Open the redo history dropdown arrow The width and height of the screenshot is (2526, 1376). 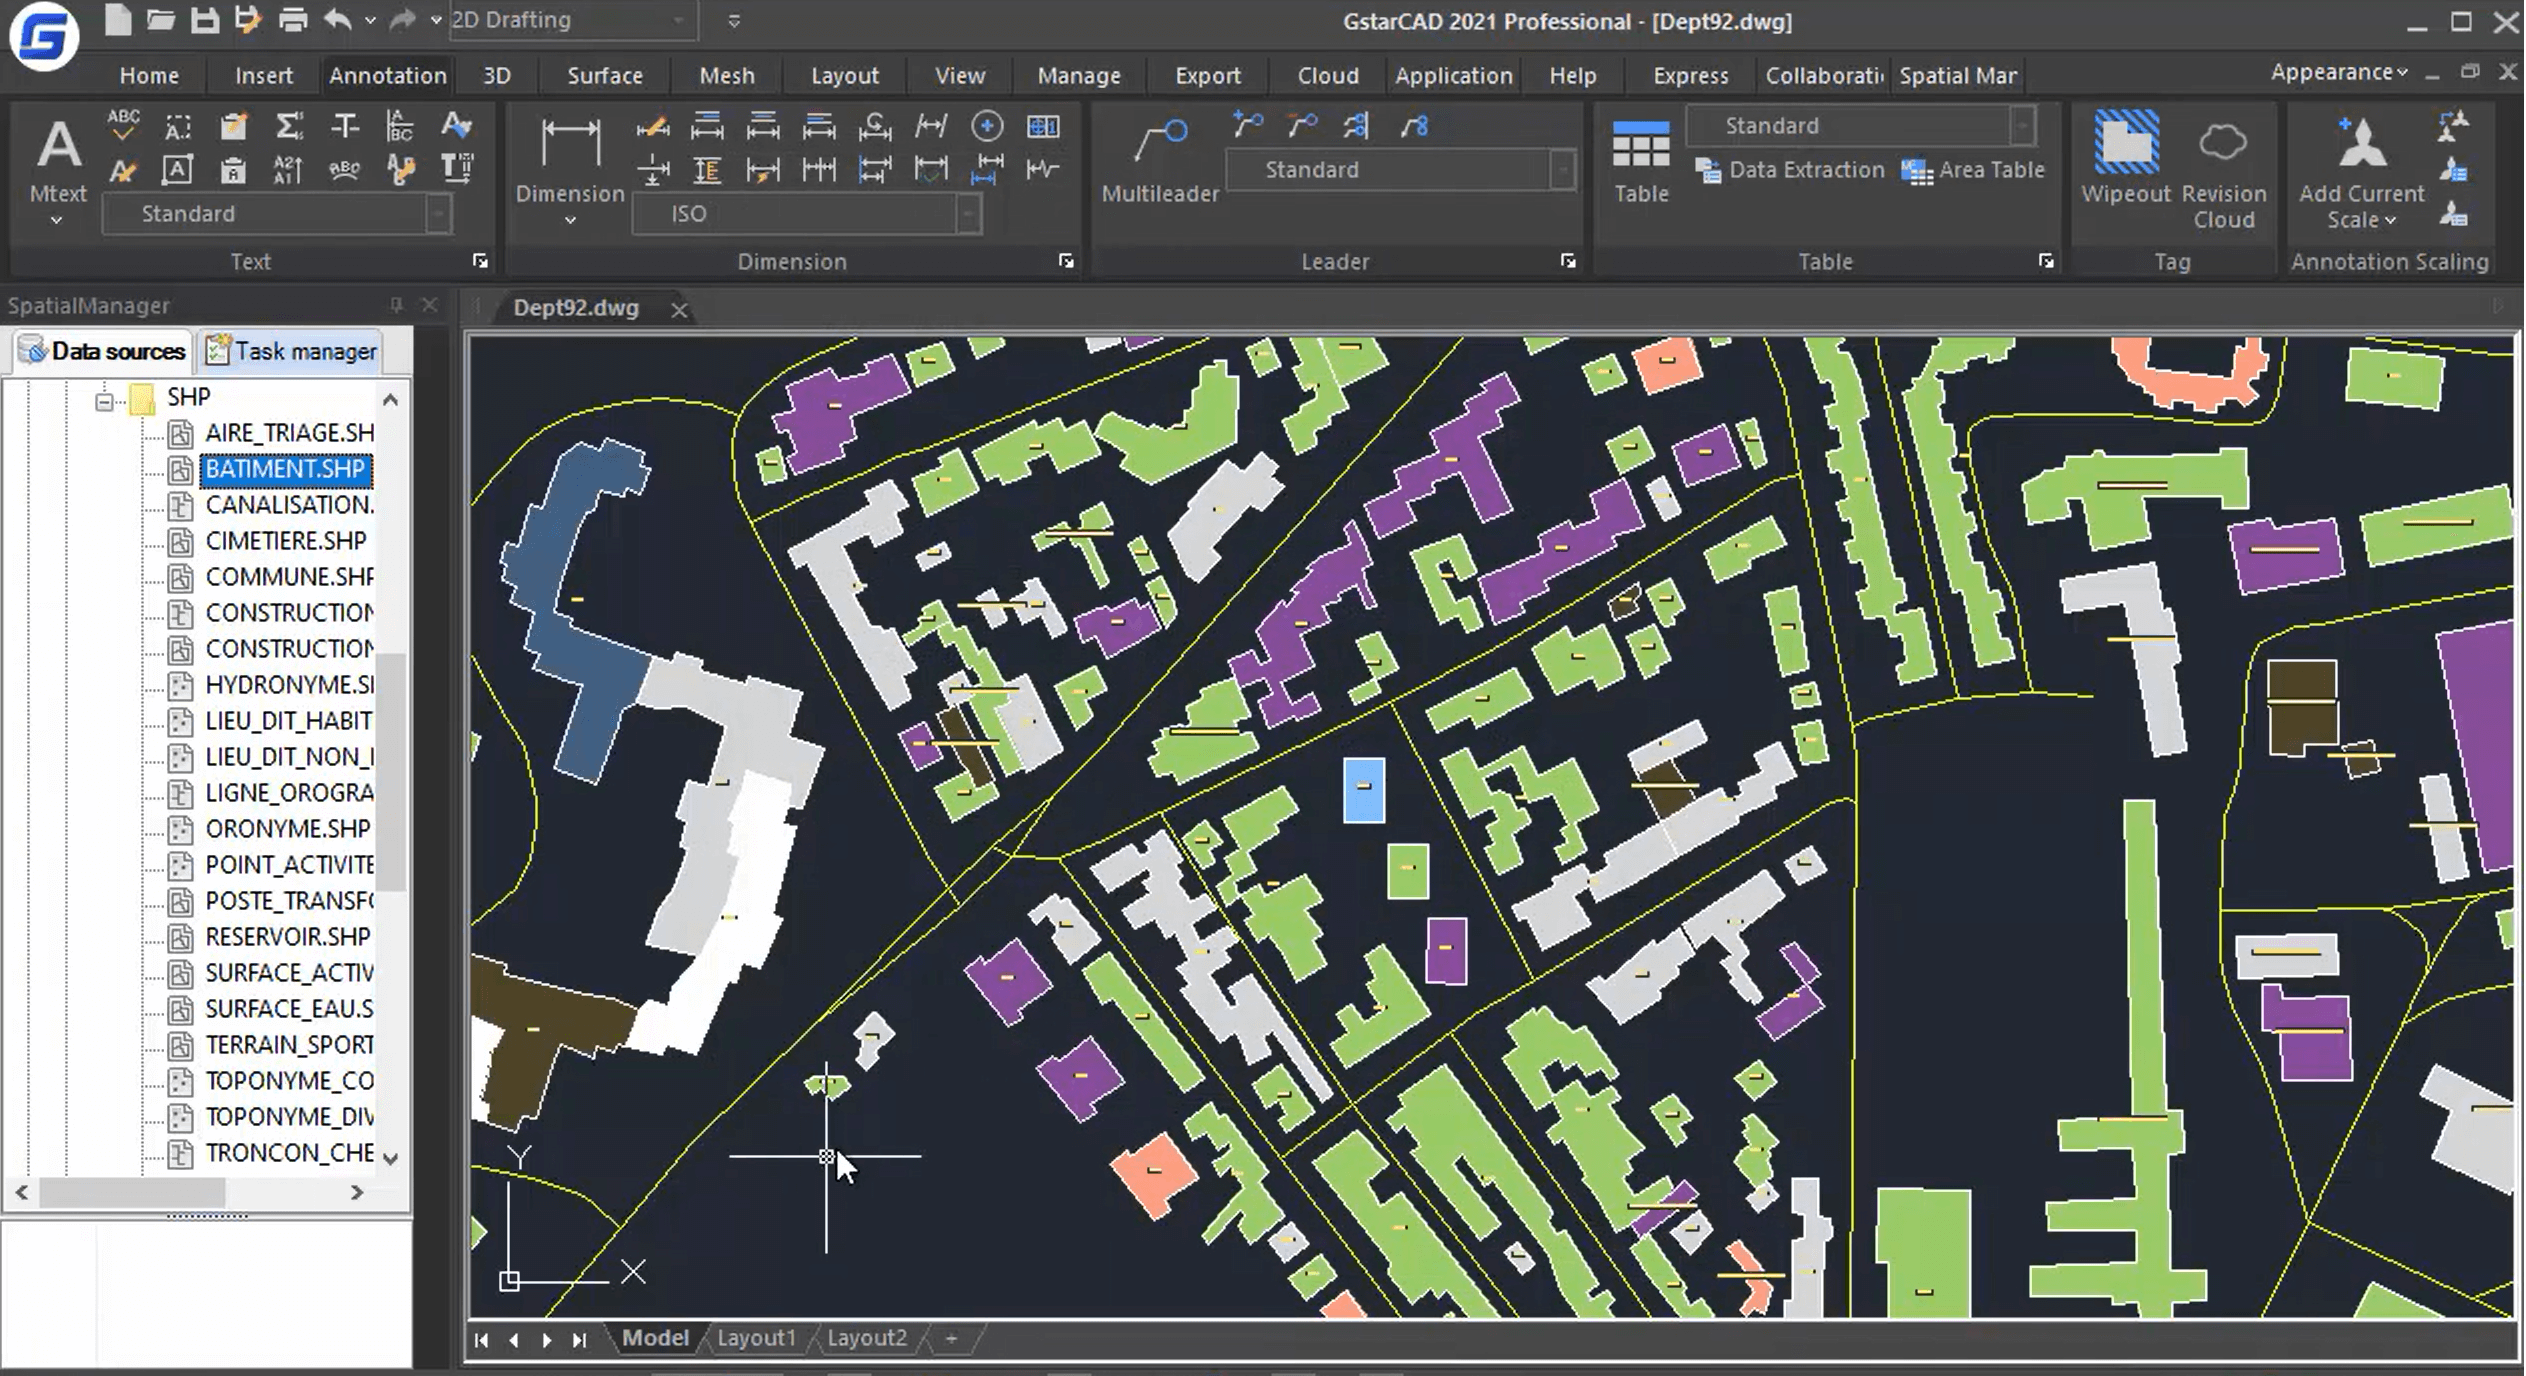(436, 20)
